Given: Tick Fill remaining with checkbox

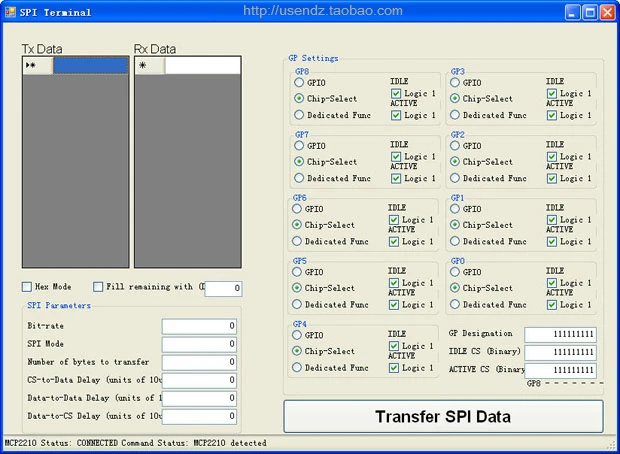Looking at the screenshot, I should click(x=98, y=287).
